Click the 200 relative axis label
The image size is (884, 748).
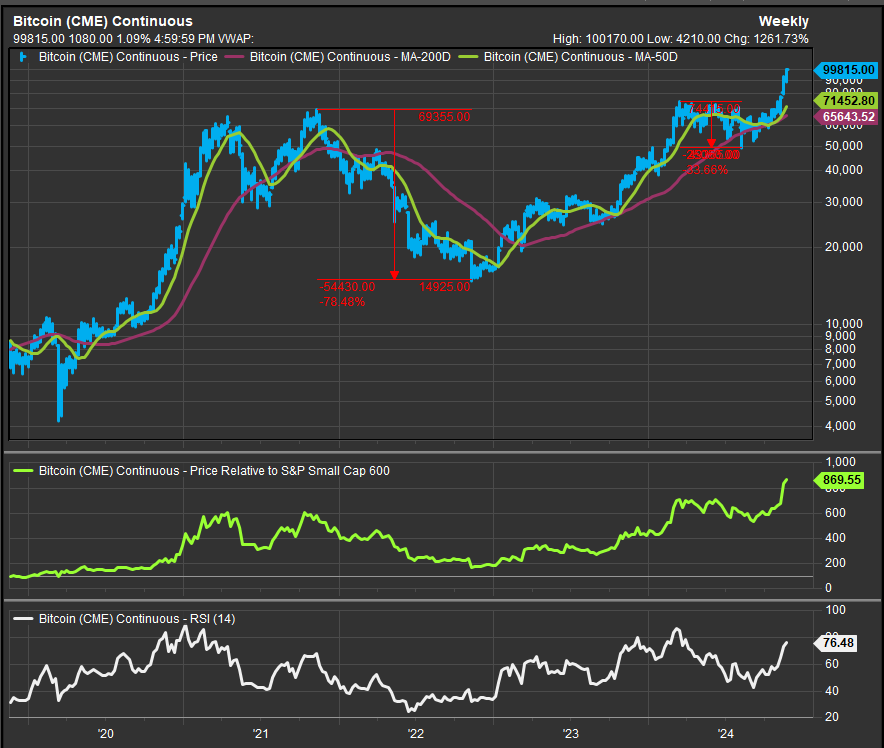(836, 563)
